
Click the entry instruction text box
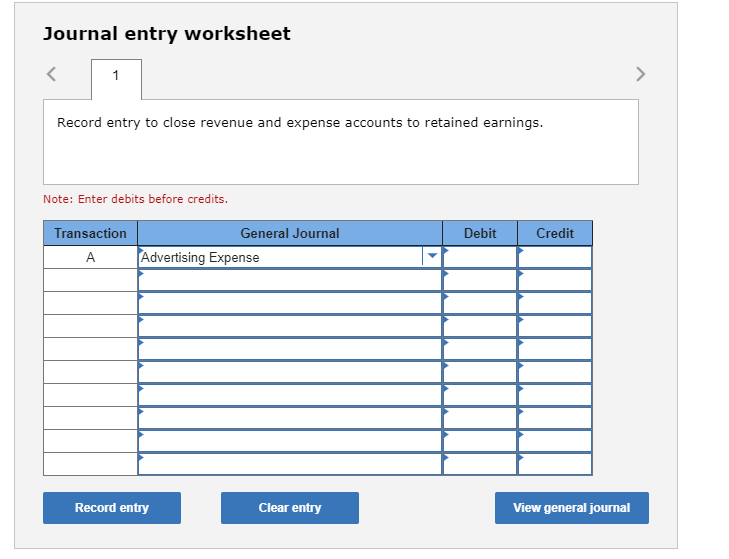[341, 142]
